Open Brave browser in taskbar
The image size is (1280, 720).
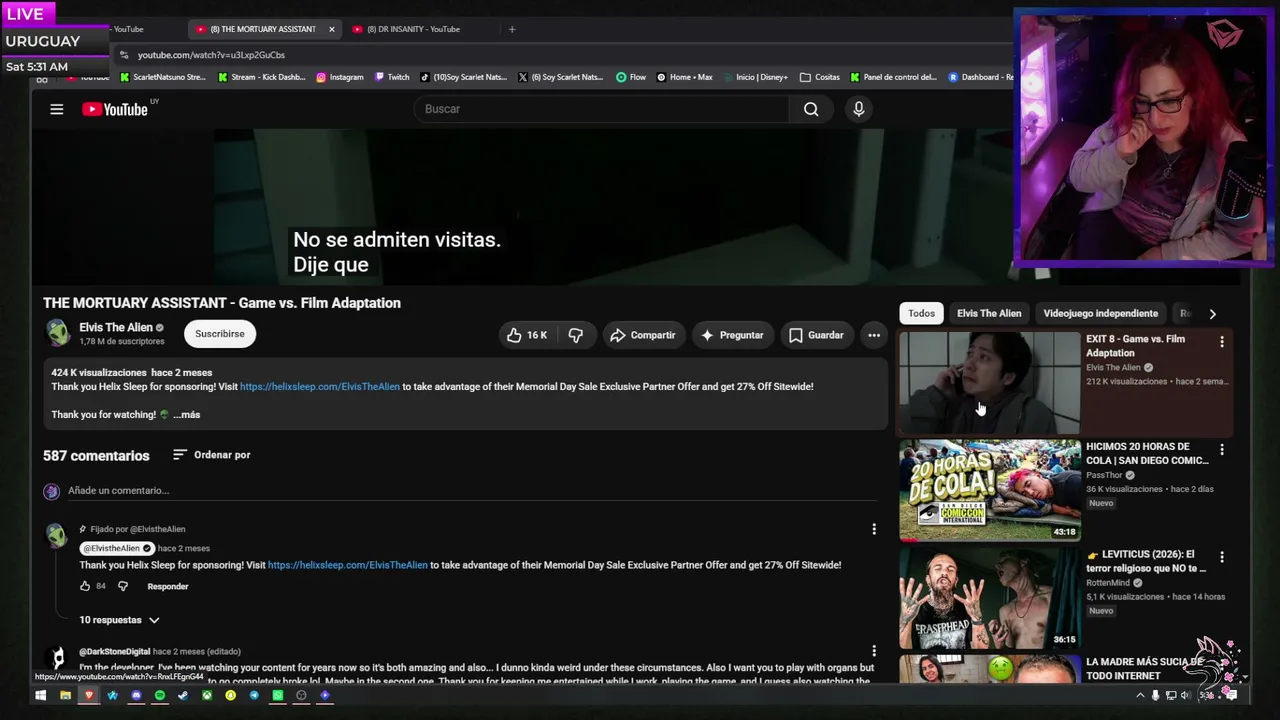89,695
